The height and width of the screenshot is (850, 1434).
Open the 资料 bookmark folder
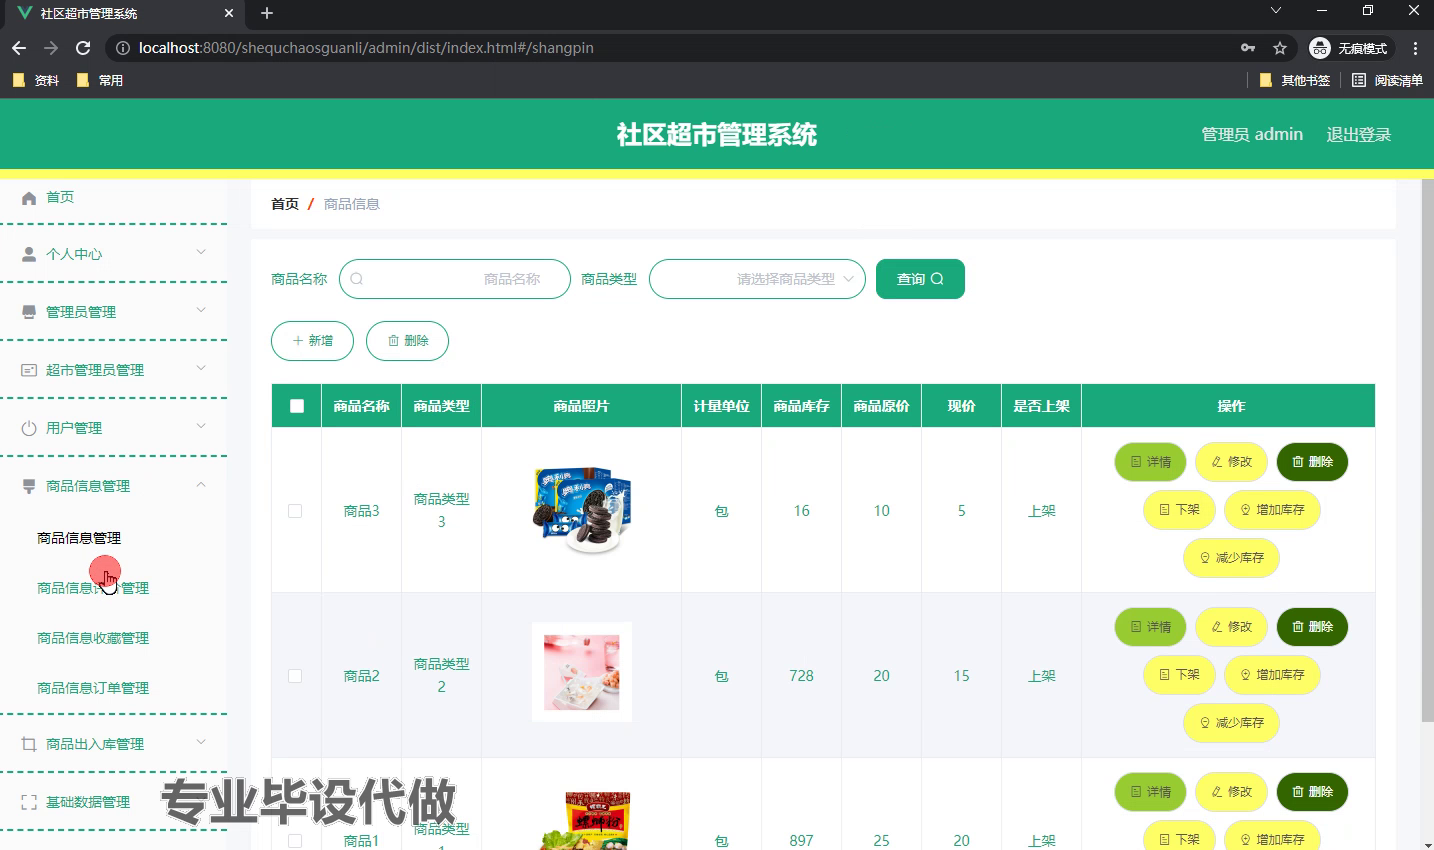36,80
